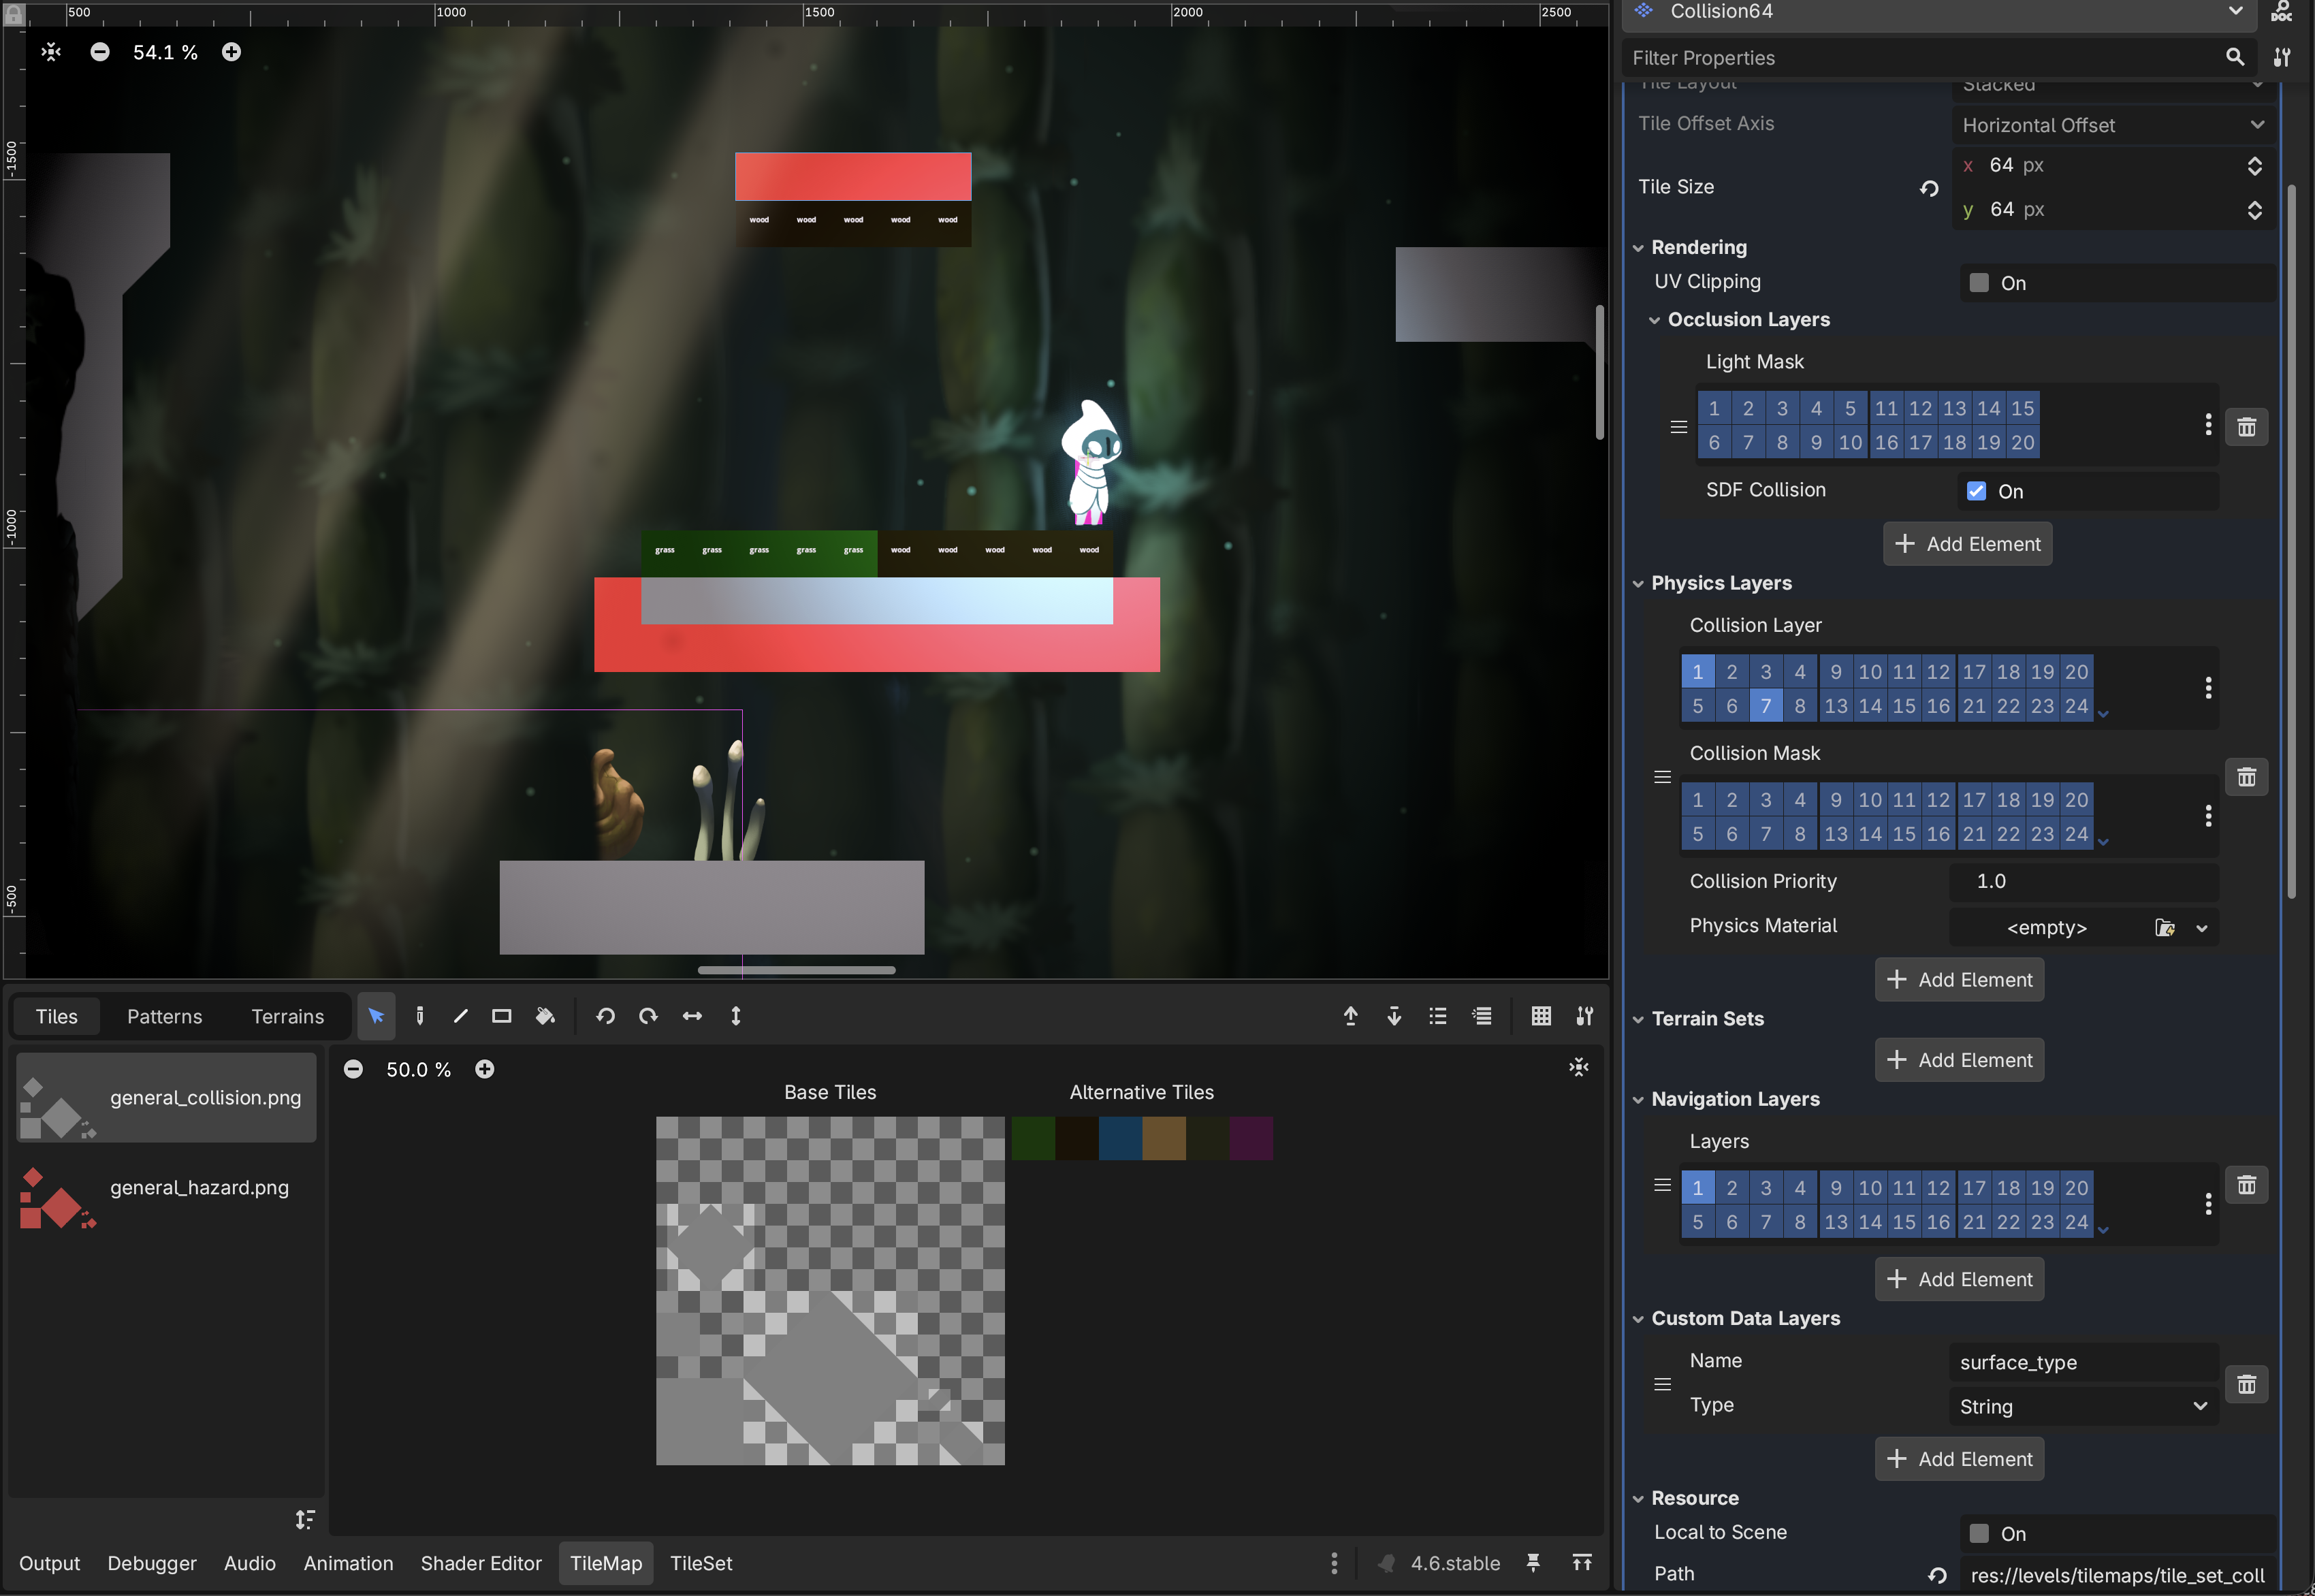Toggle bit 11 in Light Mask

pyautogui.click(x=1886, y=408)
